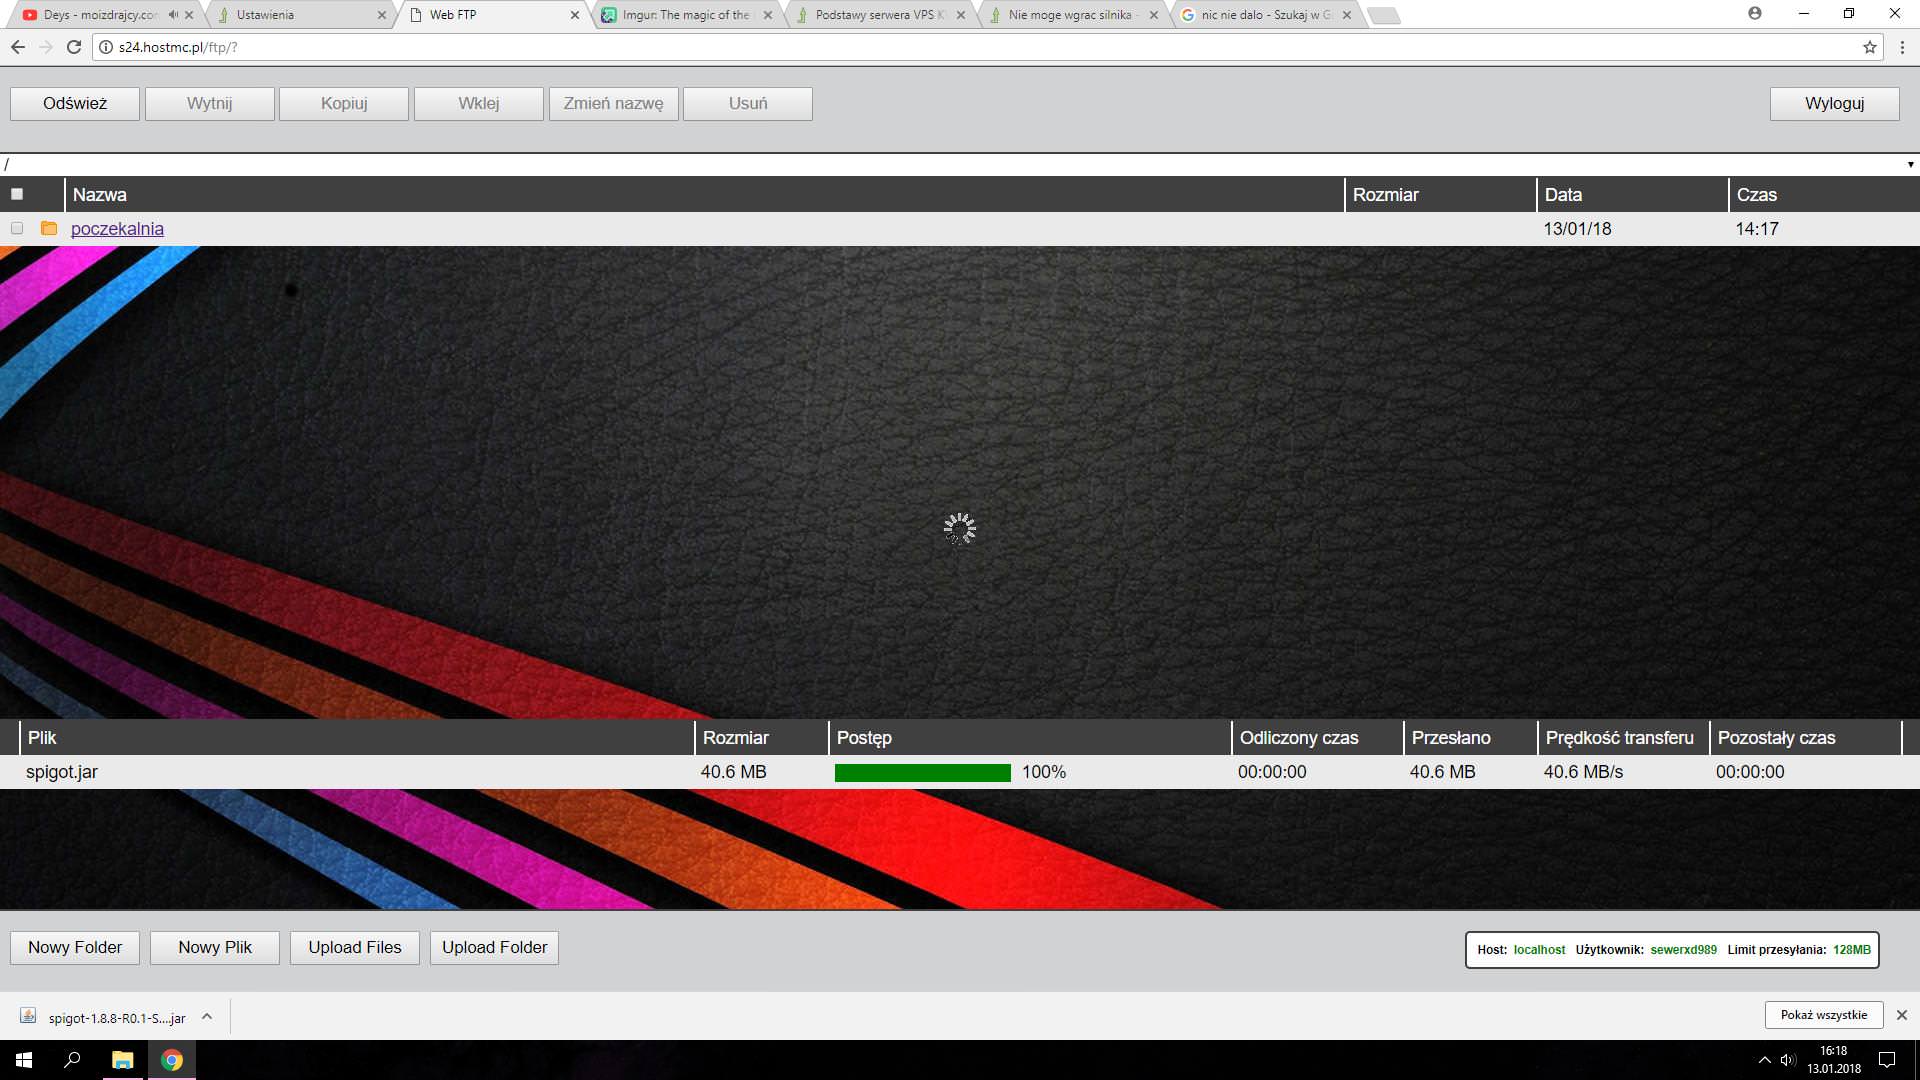Show hidden system tray icons
This screenshot has width=1920, height=1080.
[1764, 1060]
